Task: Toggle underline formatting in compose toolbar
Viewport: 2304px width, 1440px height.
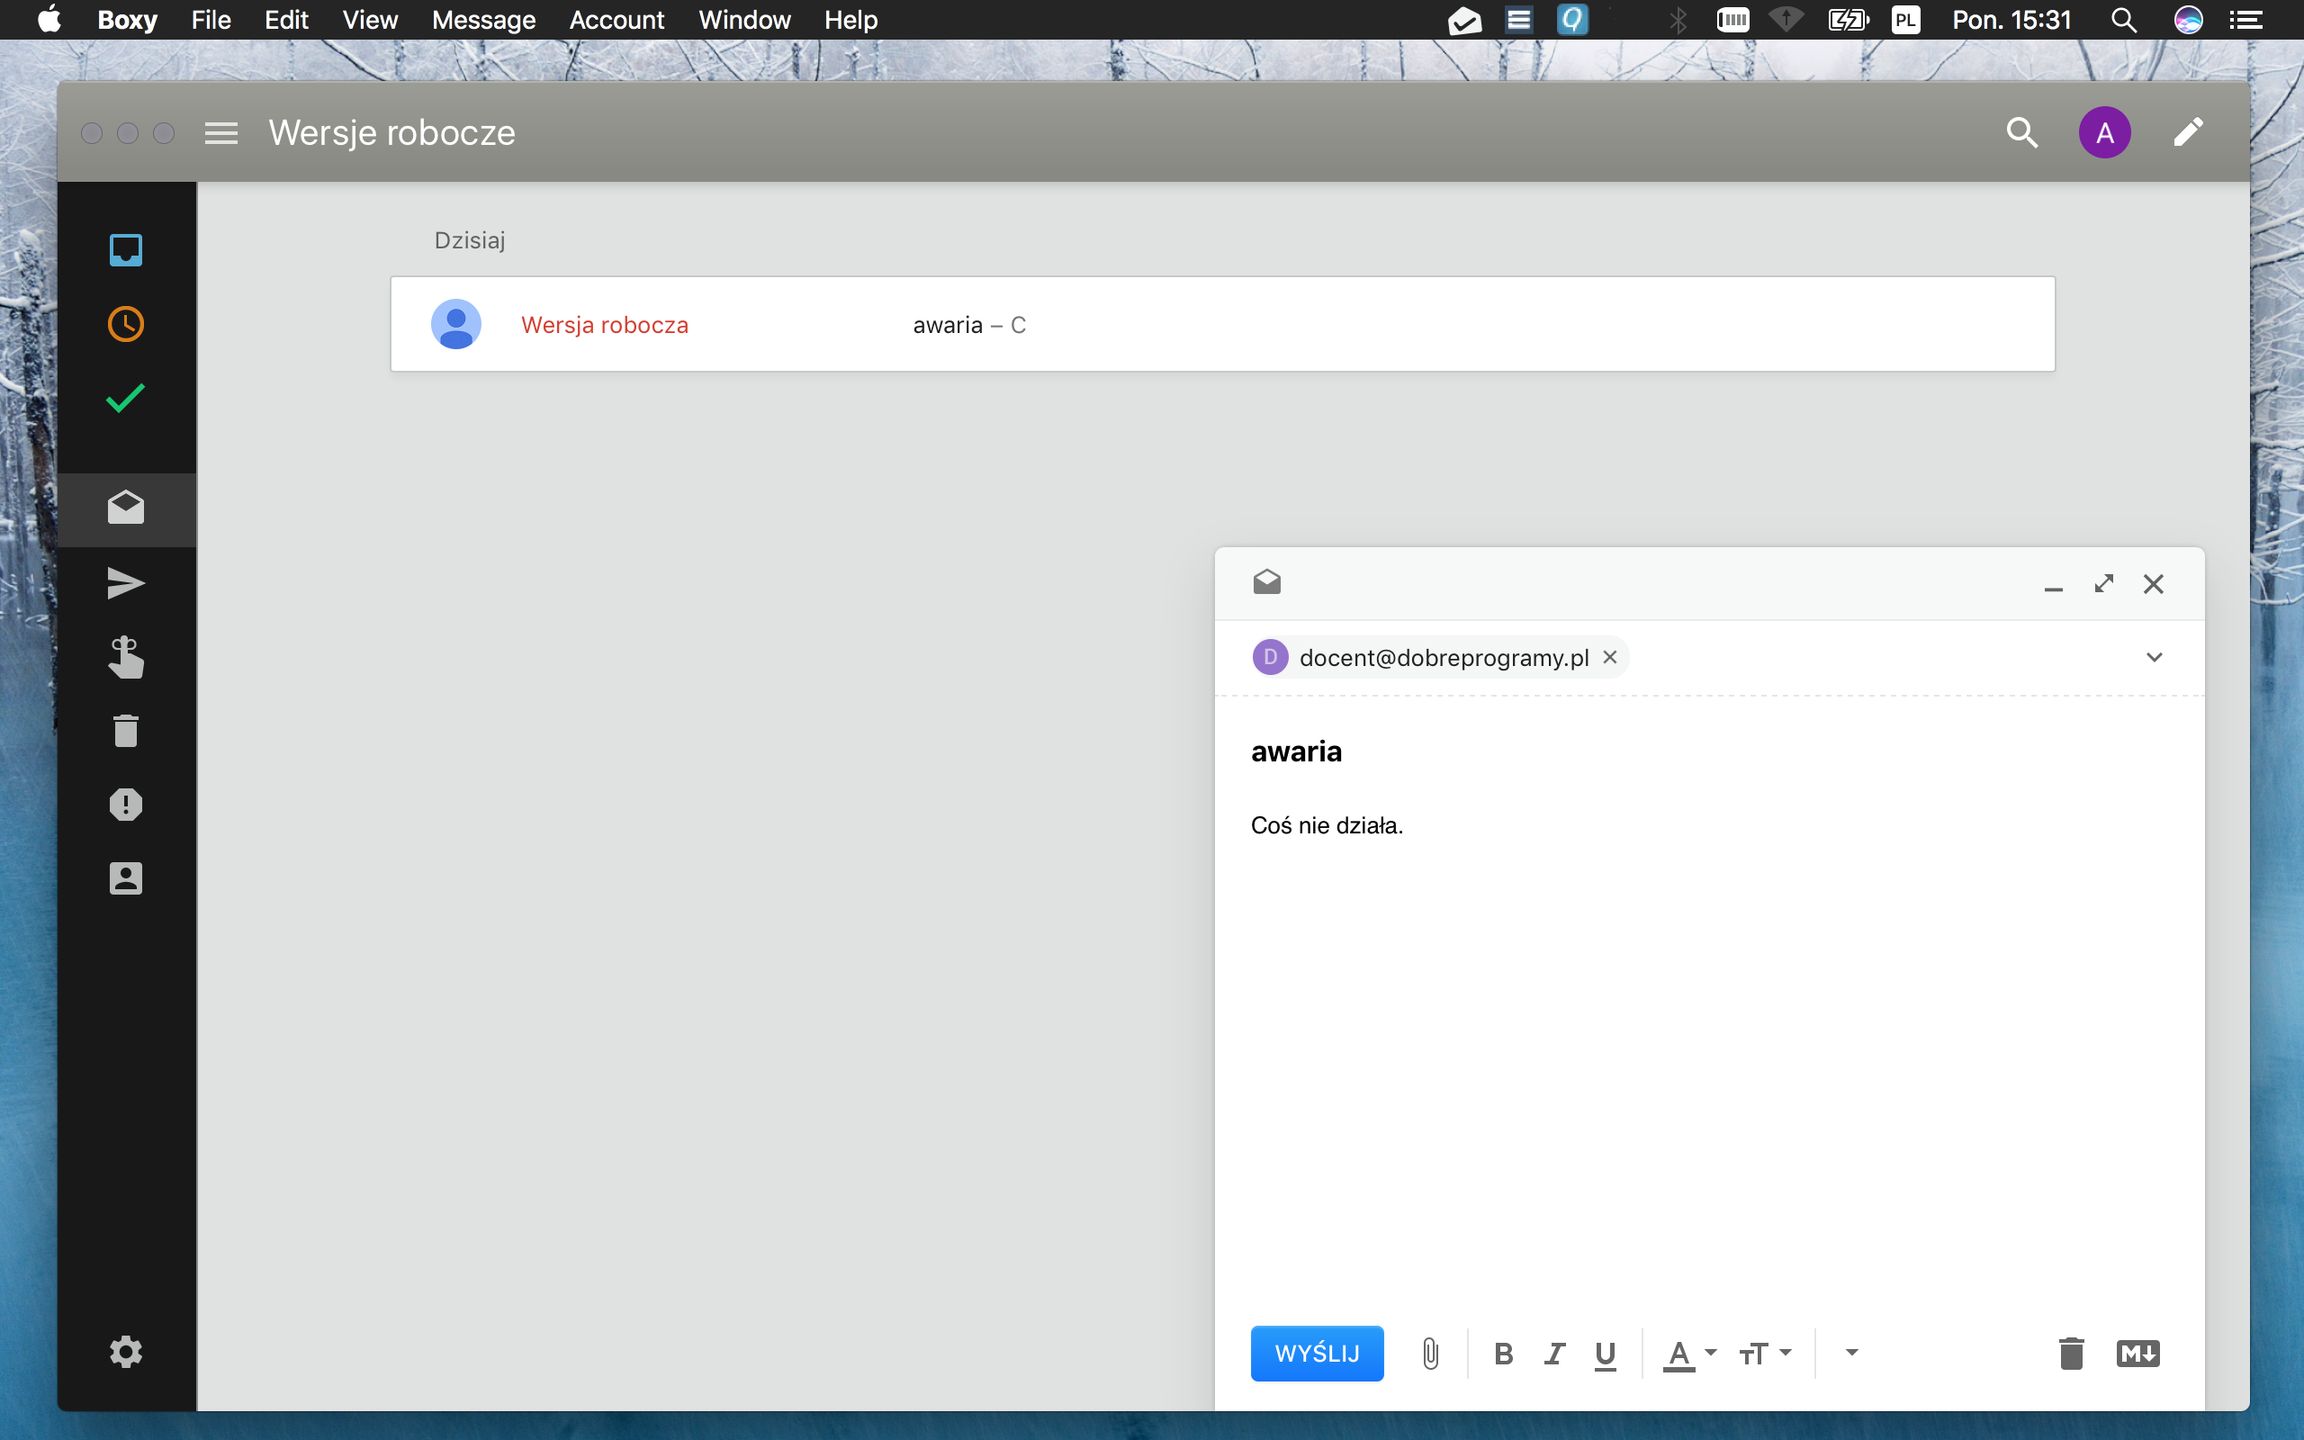Action: click(x=1605, y=1353)
